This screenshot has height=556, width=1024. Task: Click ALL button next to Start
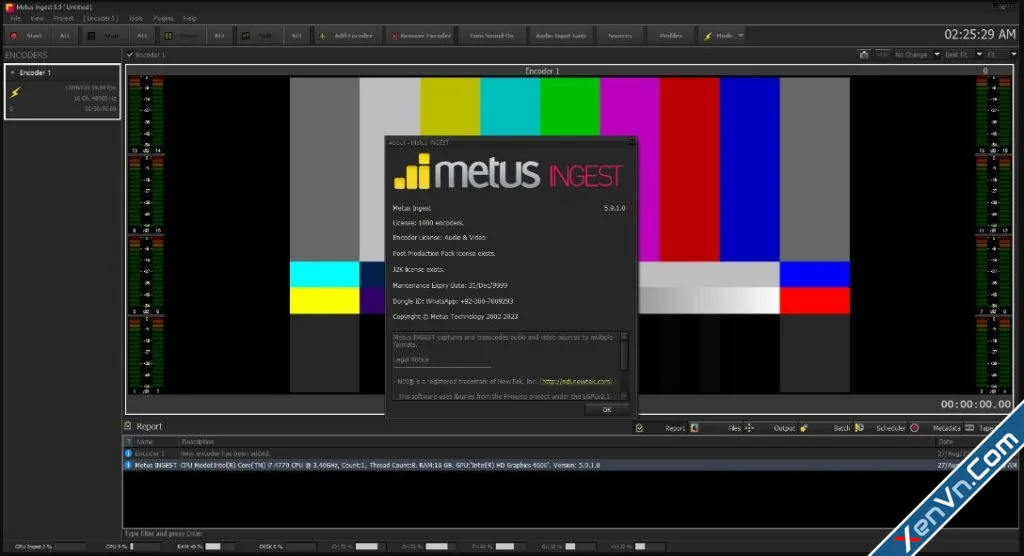tap(65, 36)
